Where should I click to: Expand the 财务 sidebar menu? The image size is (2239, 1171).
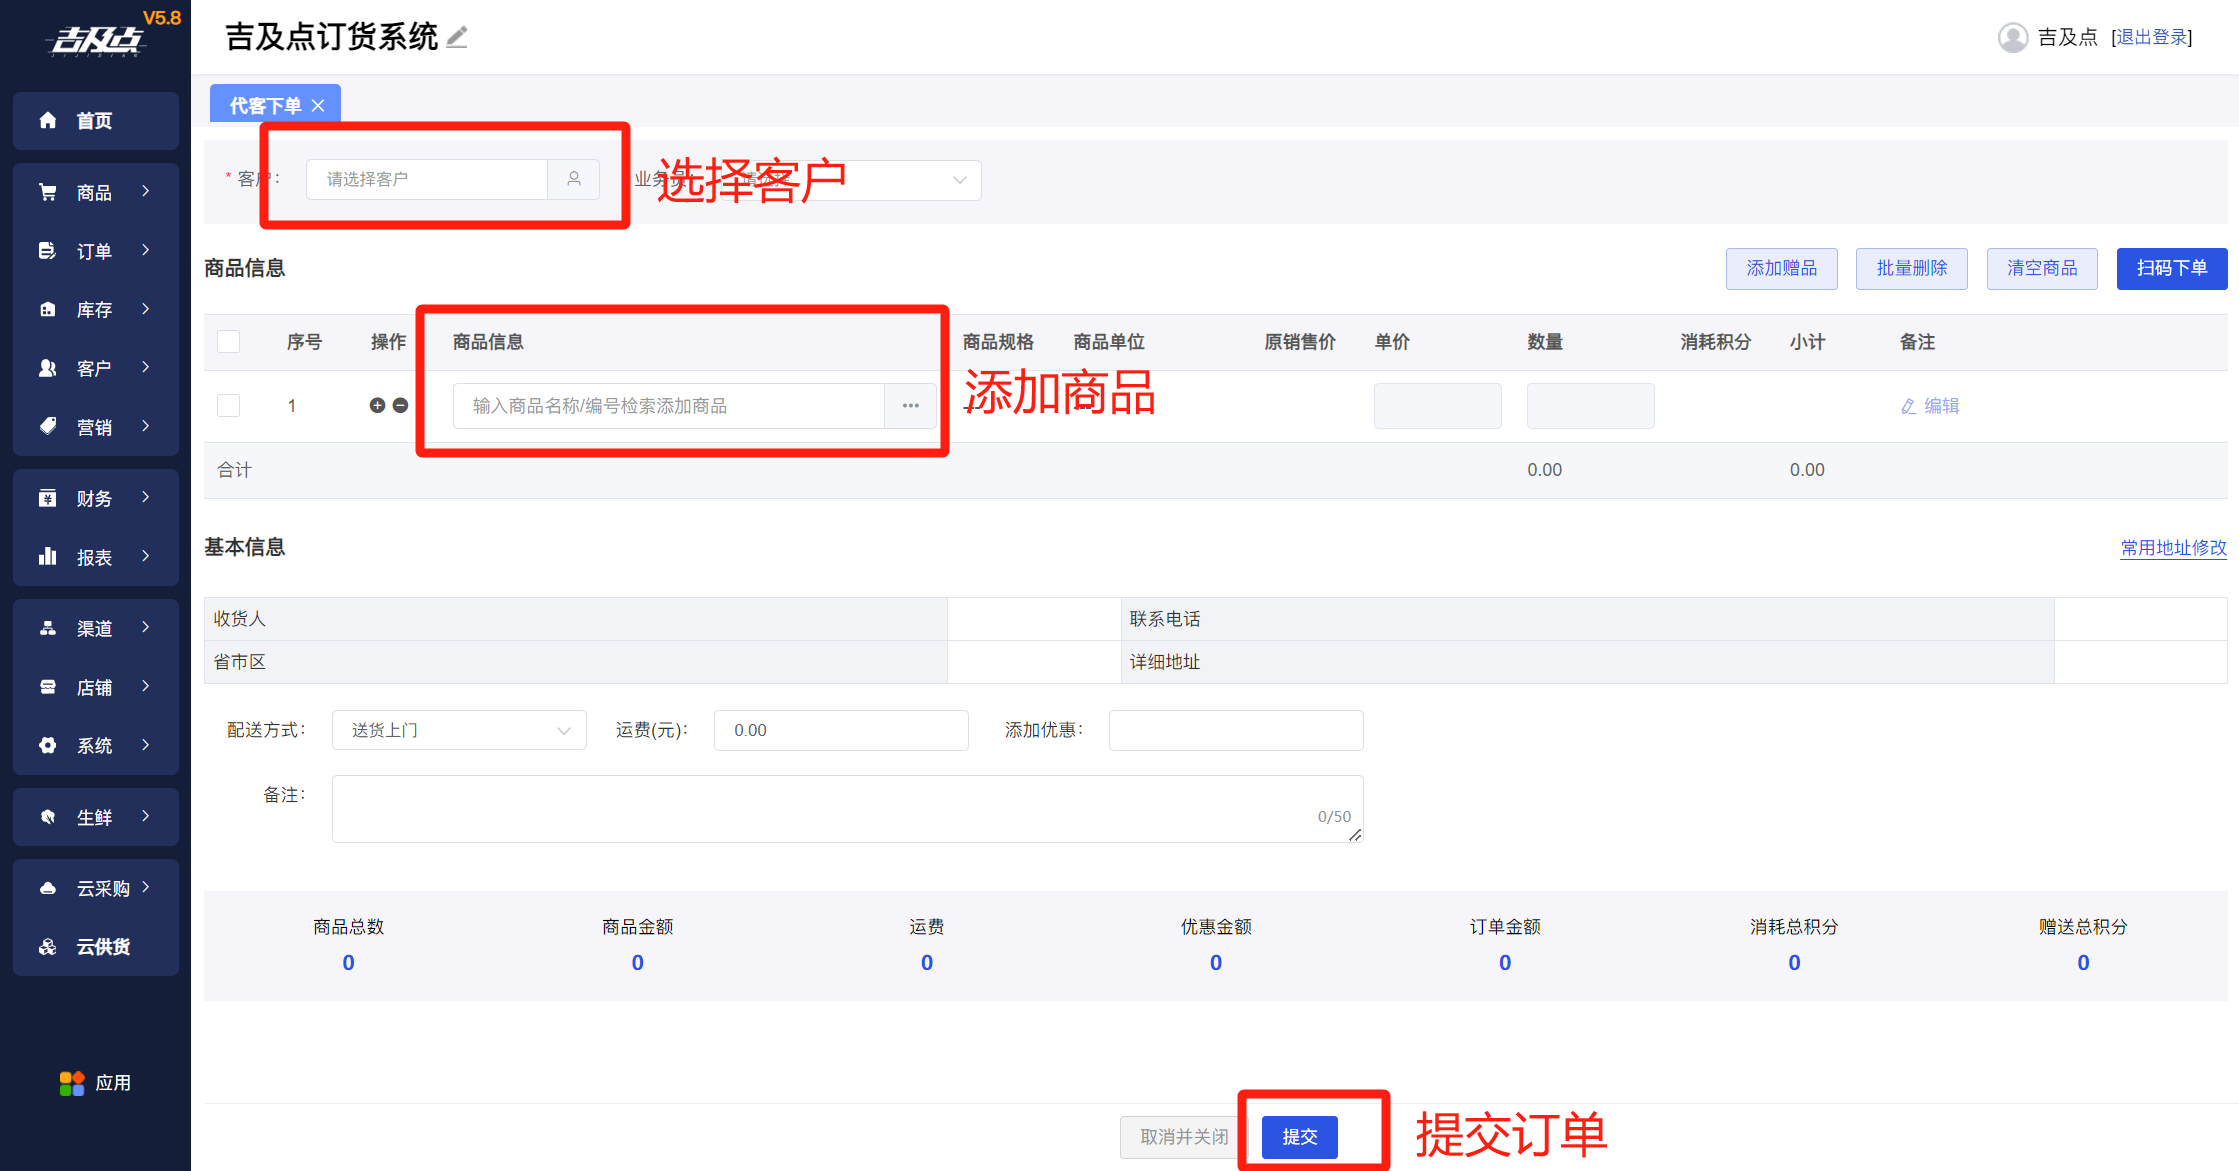pos(96,498)
